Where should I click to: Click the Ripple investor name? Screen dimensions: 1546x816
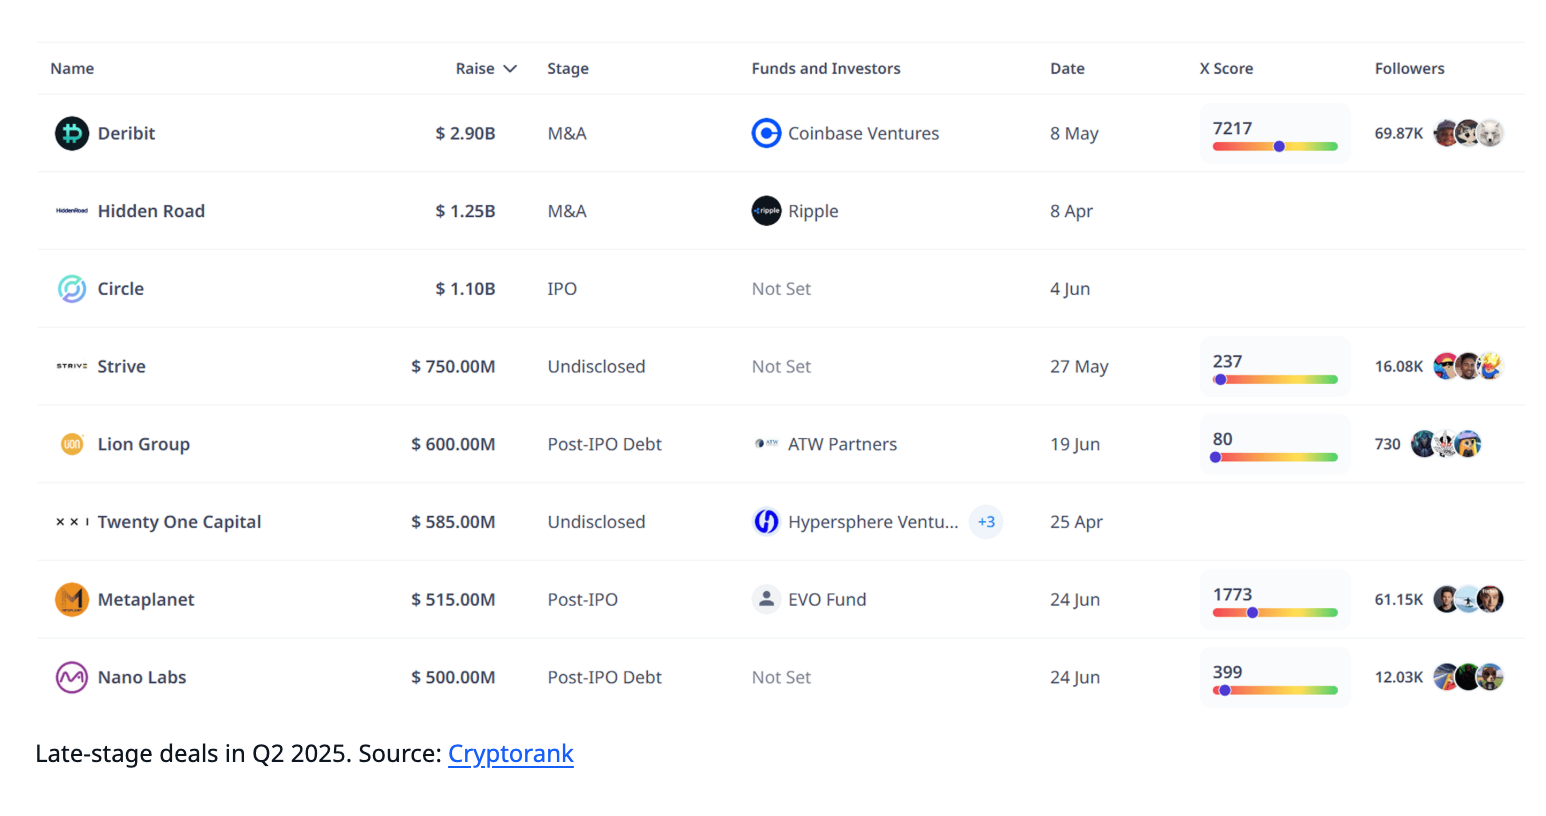click(813, 211)
